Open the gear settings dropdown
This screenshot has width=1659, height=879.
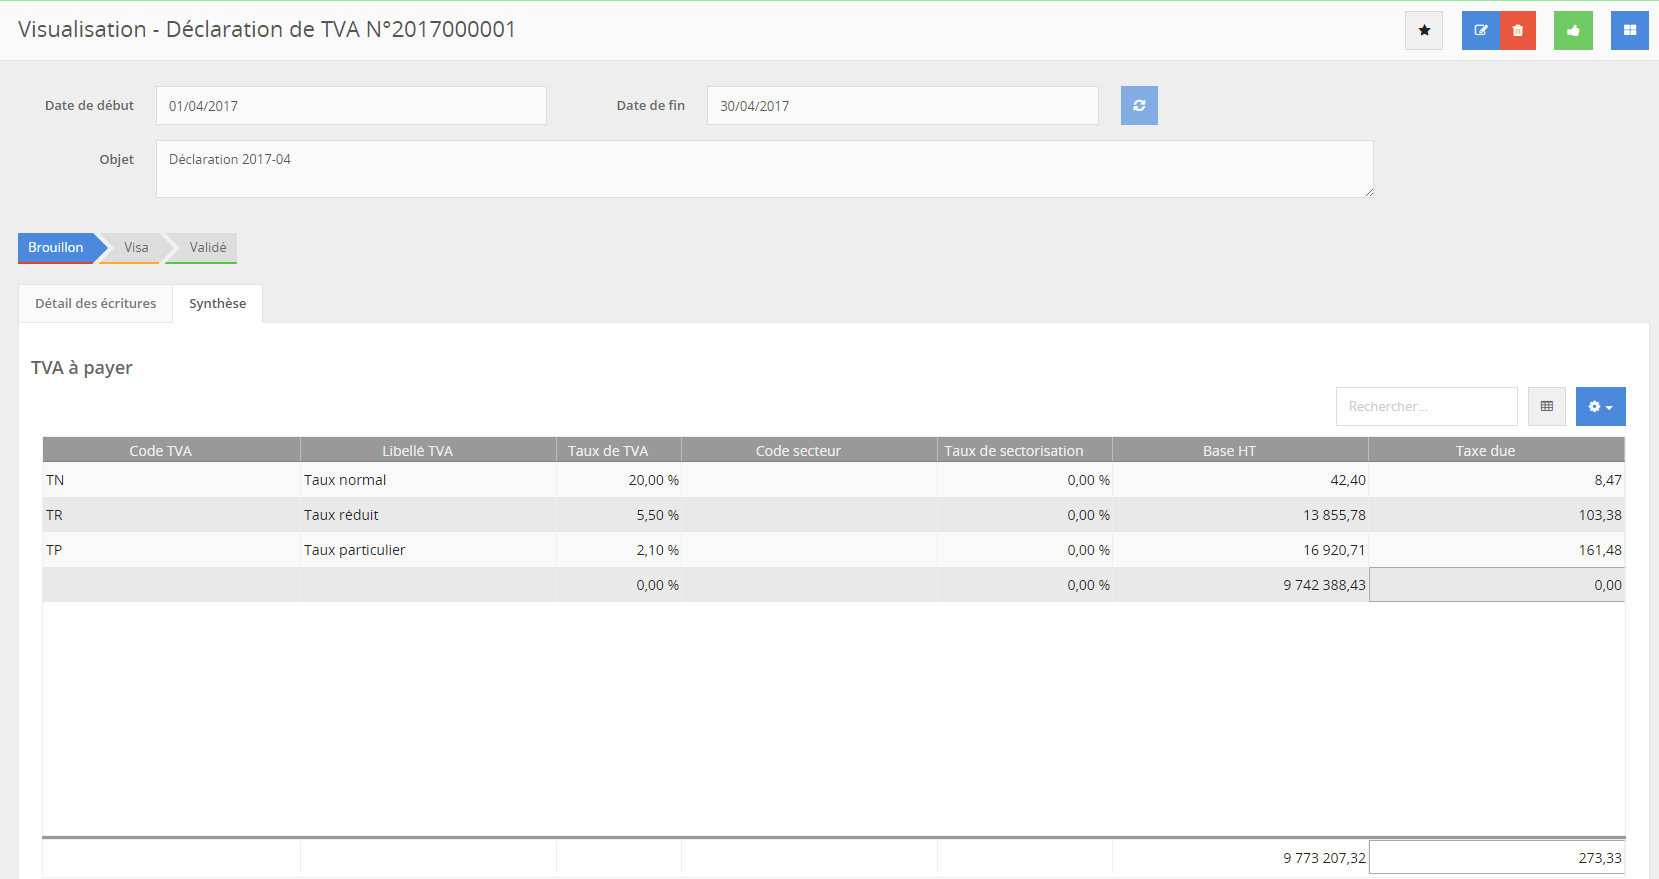pos(1600,407)
